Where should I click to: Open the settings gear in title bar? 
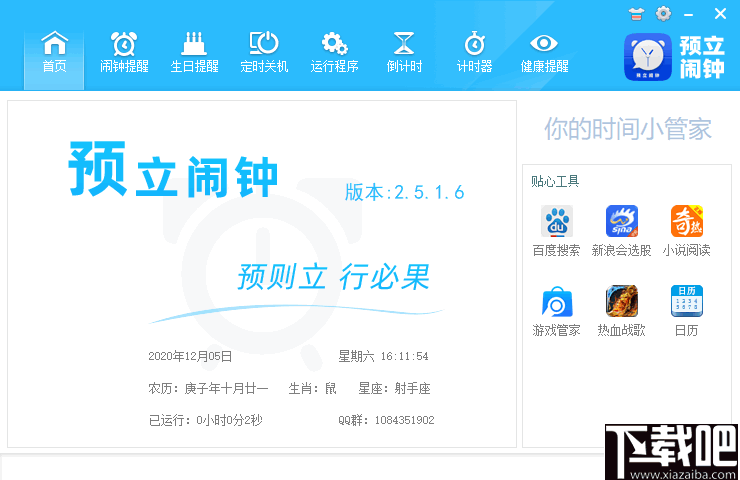[664, 13]
